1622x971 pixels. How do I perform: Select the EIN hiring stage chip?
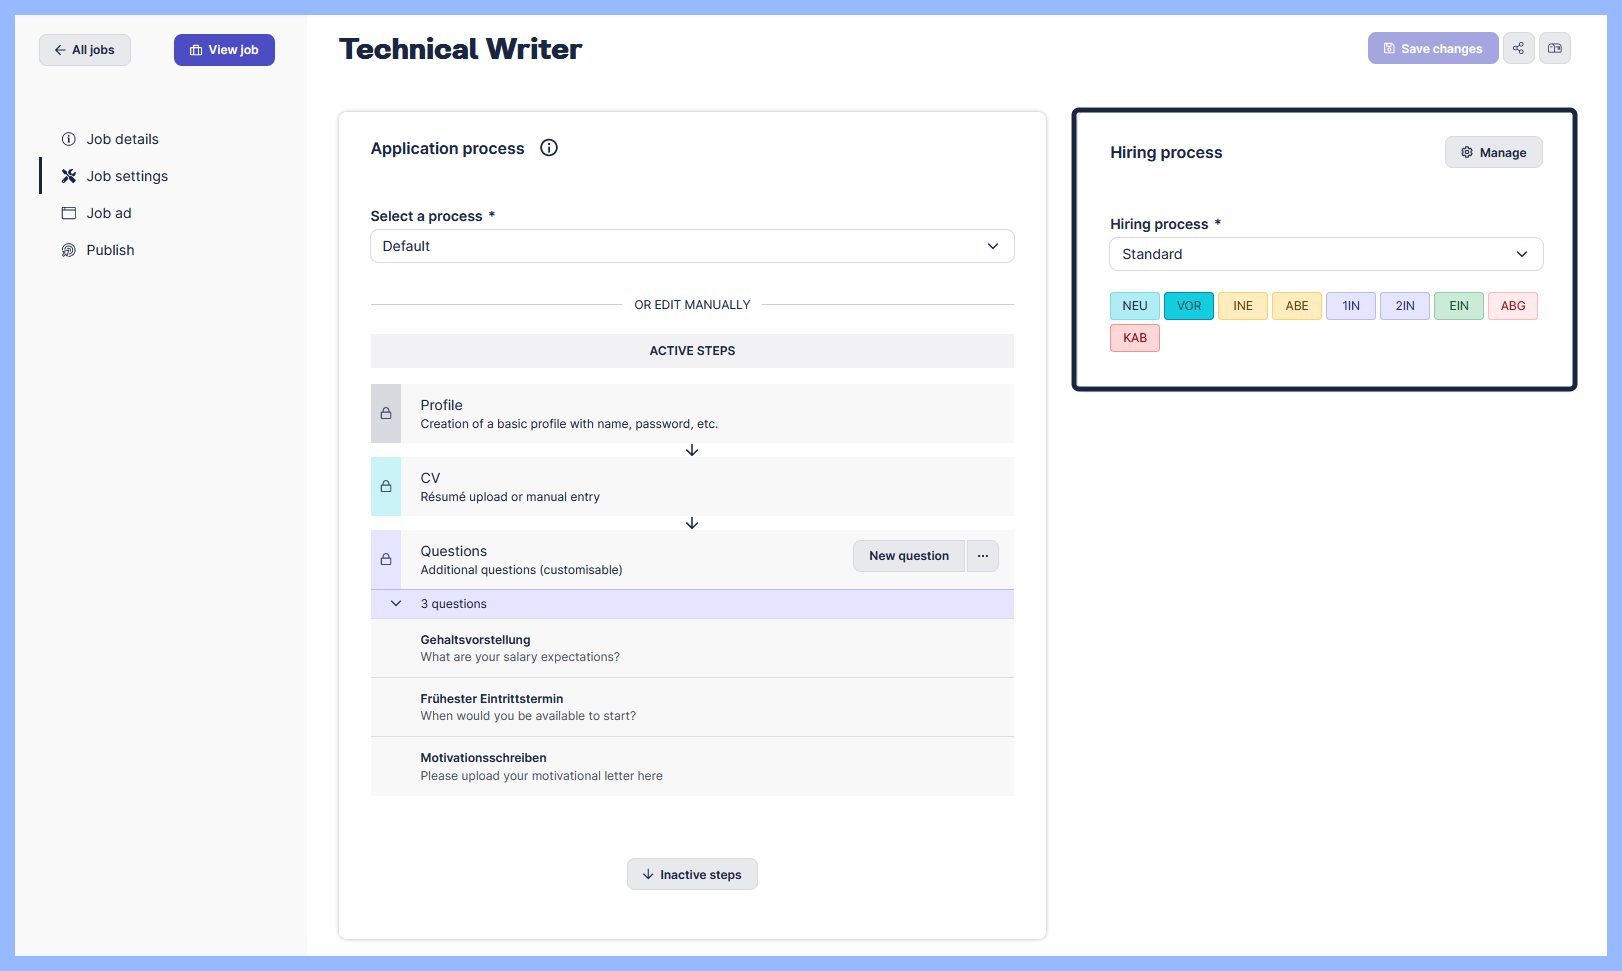click(1458, 305)
